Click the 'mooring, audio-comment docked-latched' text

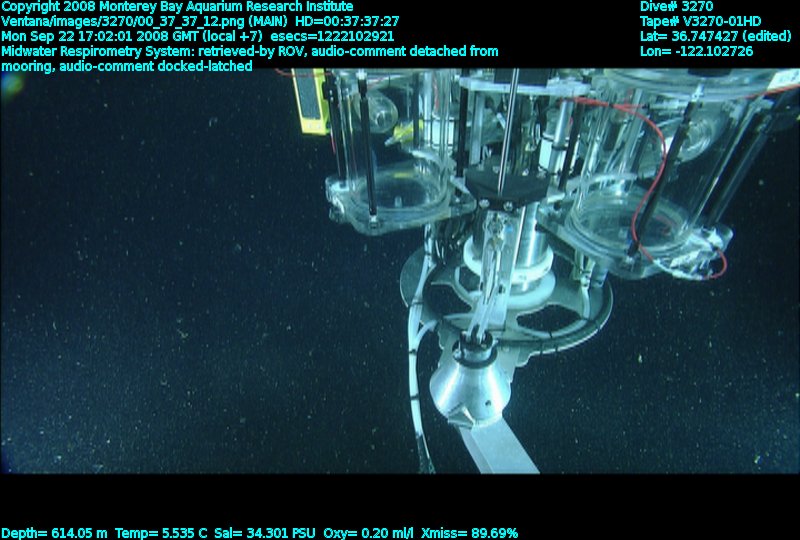click(x=127, y=66)
